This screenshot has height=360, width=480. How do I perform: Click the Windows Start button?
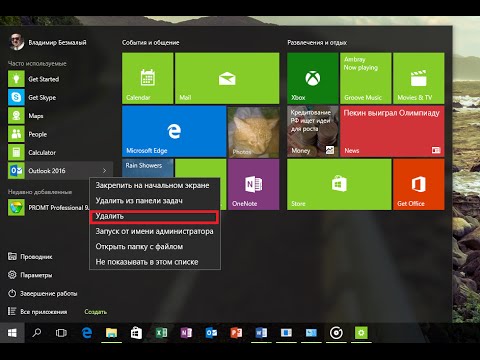(x=12, y=333)
